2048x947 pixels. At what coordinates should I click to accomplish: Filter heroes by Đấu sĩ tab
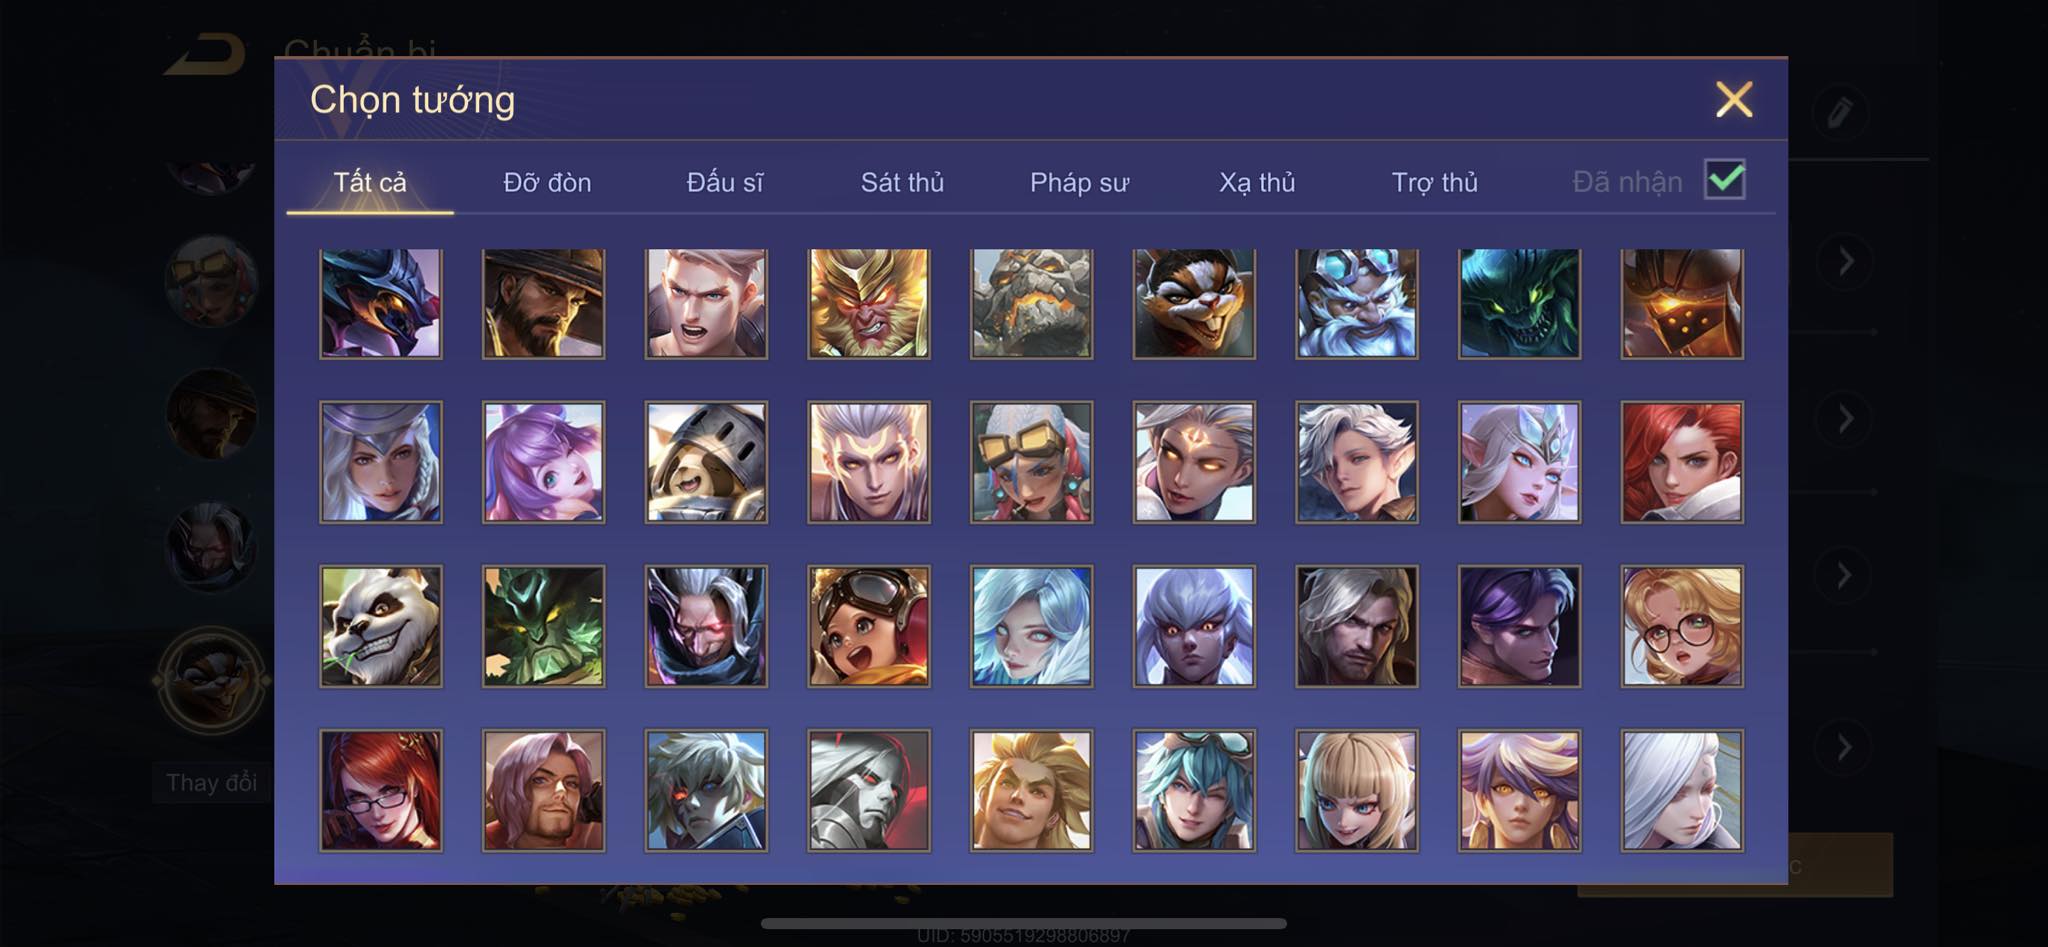(725, 182)
